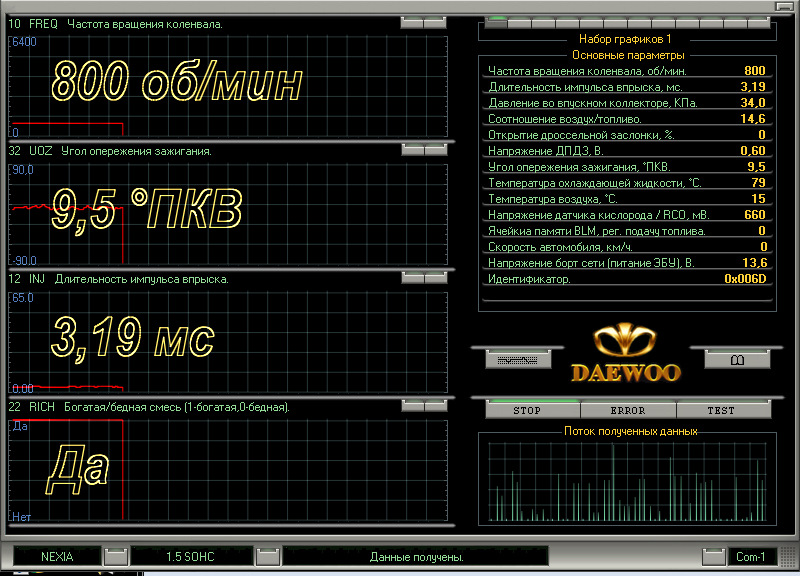Click the 'Температура воздуха, °С.' row
This screenshot has width=800, height=576.
point(627,198)
